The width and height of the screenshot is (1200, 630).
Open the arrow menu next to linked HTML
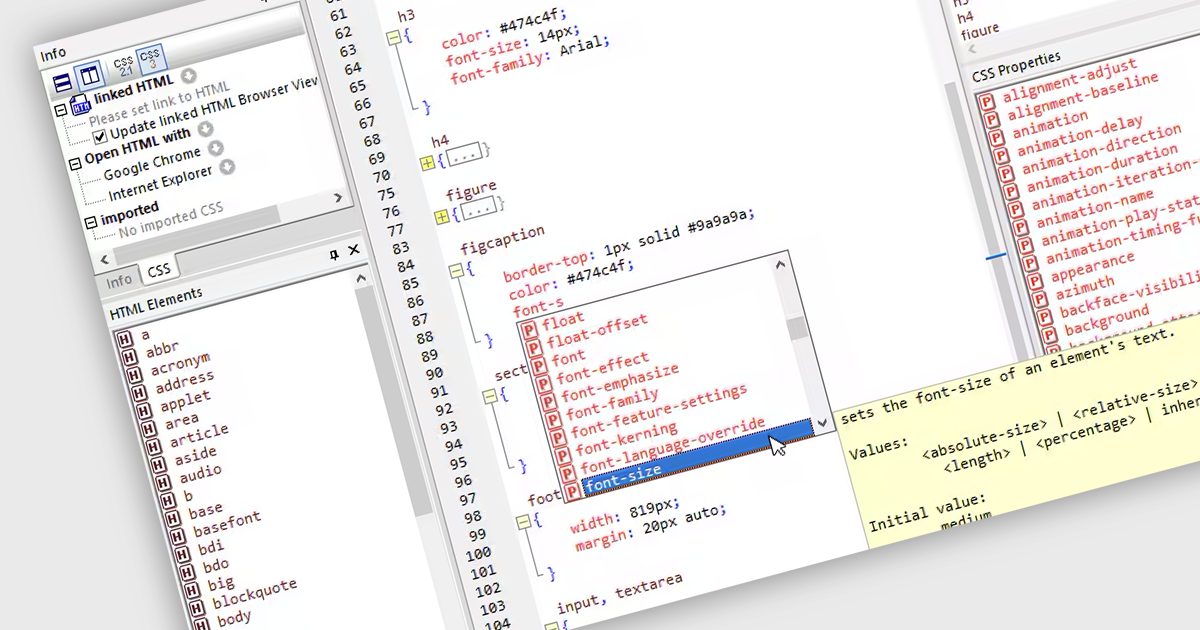point(189,76)
